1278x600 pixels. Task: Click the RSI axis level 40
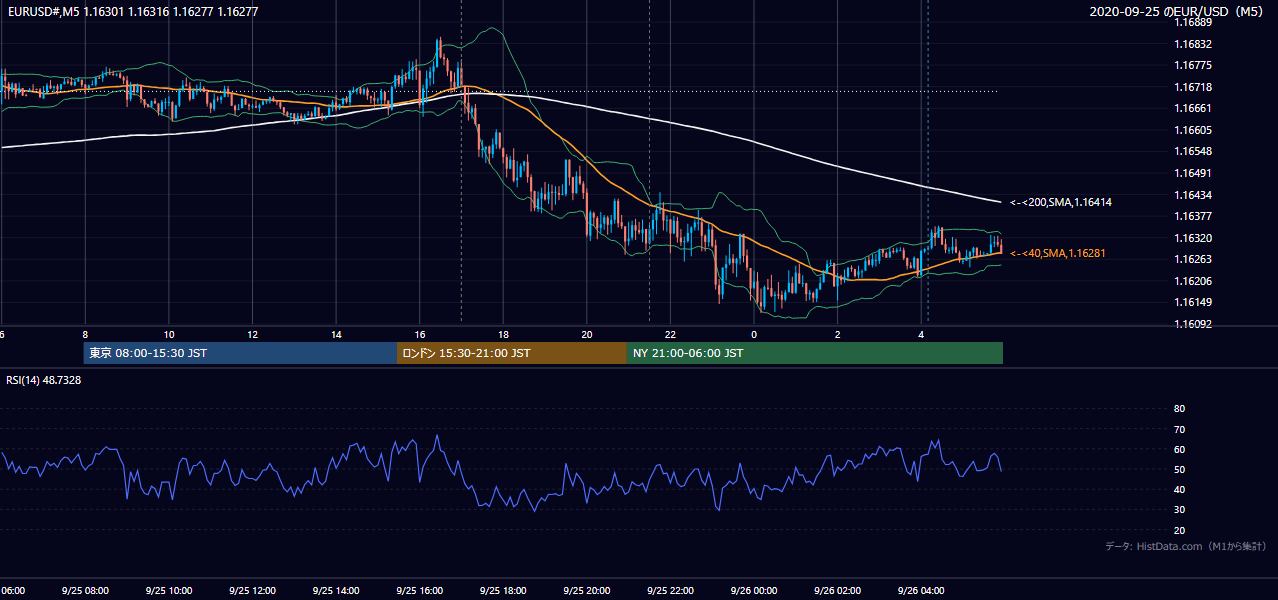pos(1179,489)
